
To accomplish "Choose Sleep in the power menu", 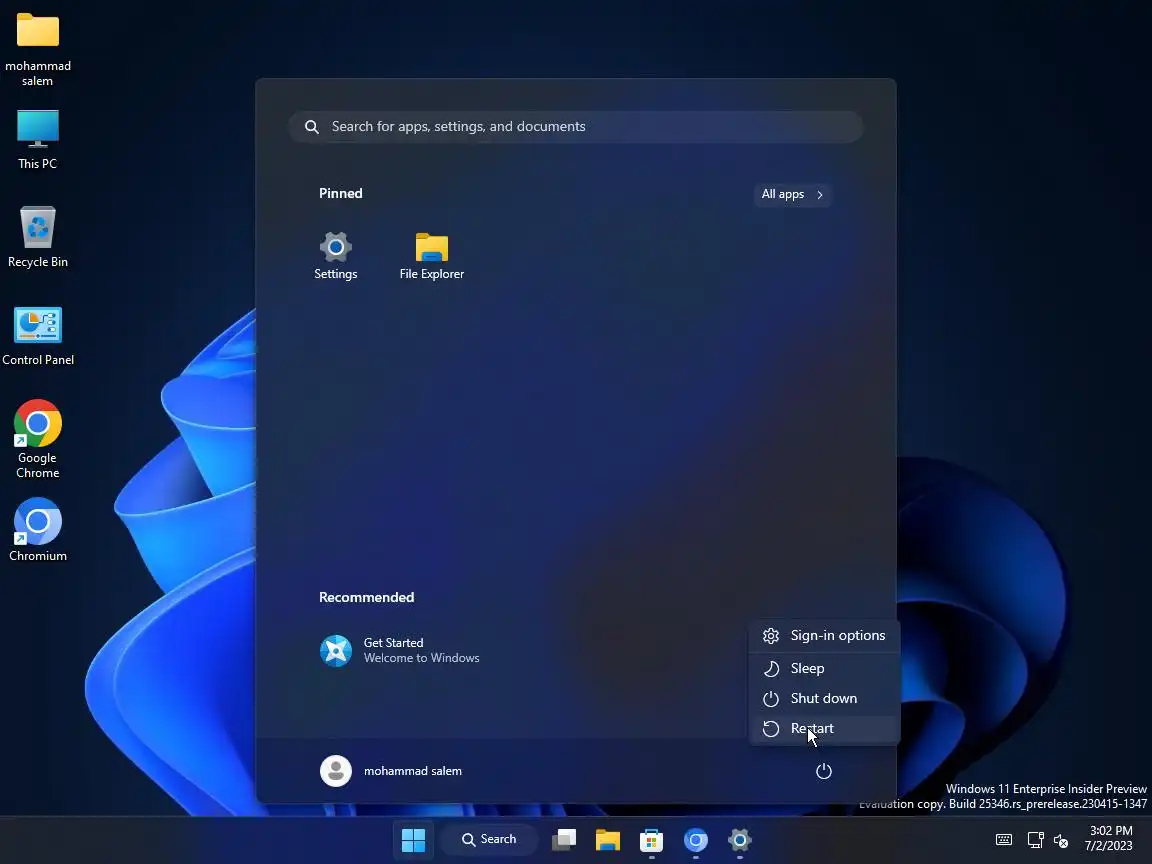I will tap(824, 669).
